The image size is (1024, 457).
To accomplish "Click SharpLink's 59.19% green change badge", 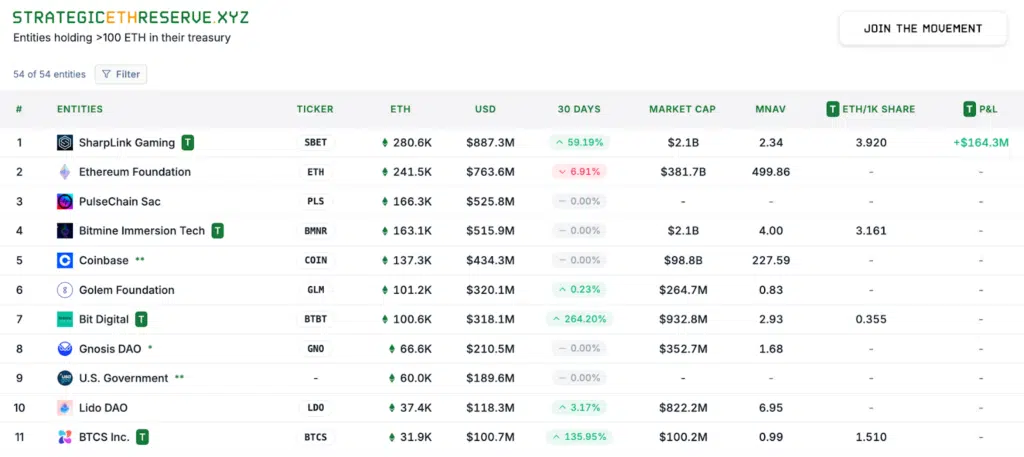I will (x=579, y=143).
